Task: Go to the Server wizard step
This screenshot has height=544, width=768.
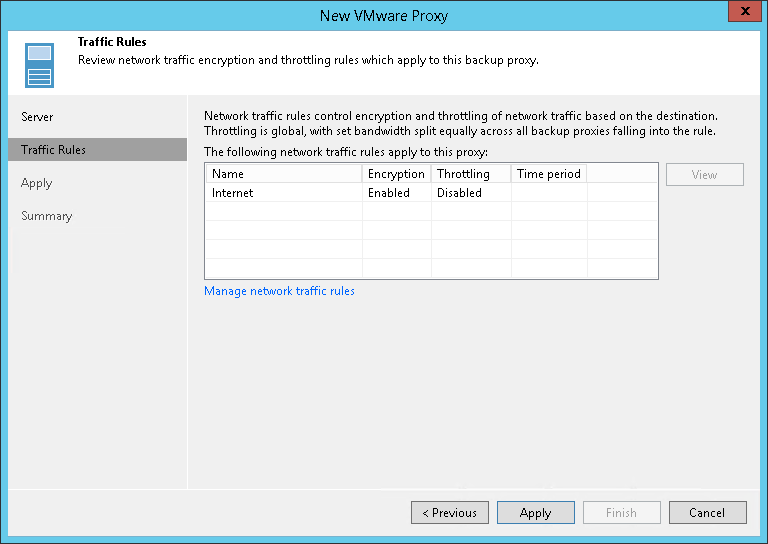Action: pos(37,117)
